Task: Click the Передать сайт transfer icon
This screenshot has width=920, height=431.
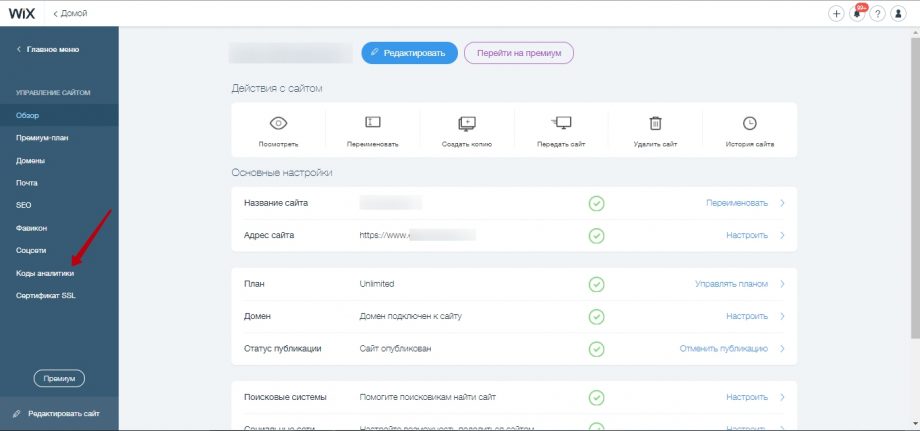Action: pyautogui.click(x=561, y=123)
